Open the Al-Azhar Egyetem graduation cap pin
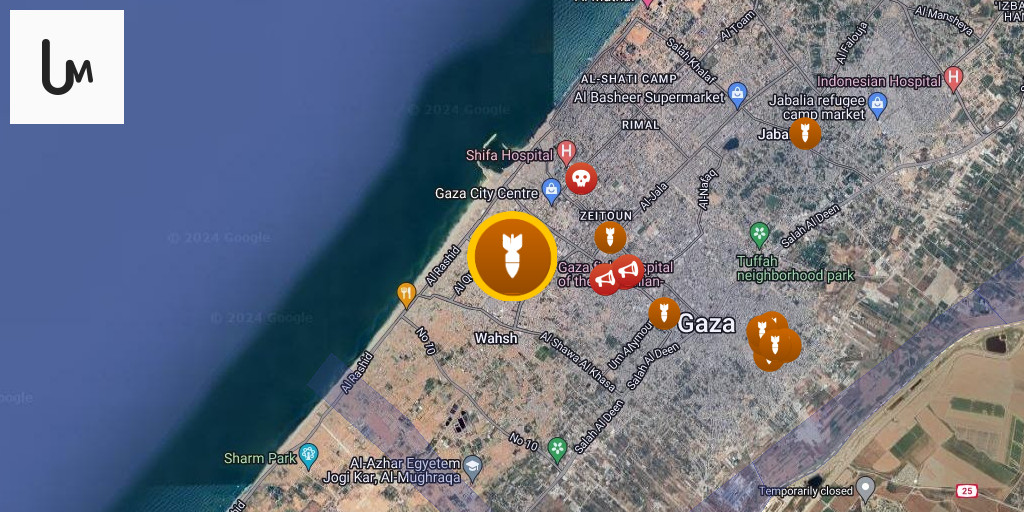The width and height of the screenshot is (1024, 512). pos(473,468)
